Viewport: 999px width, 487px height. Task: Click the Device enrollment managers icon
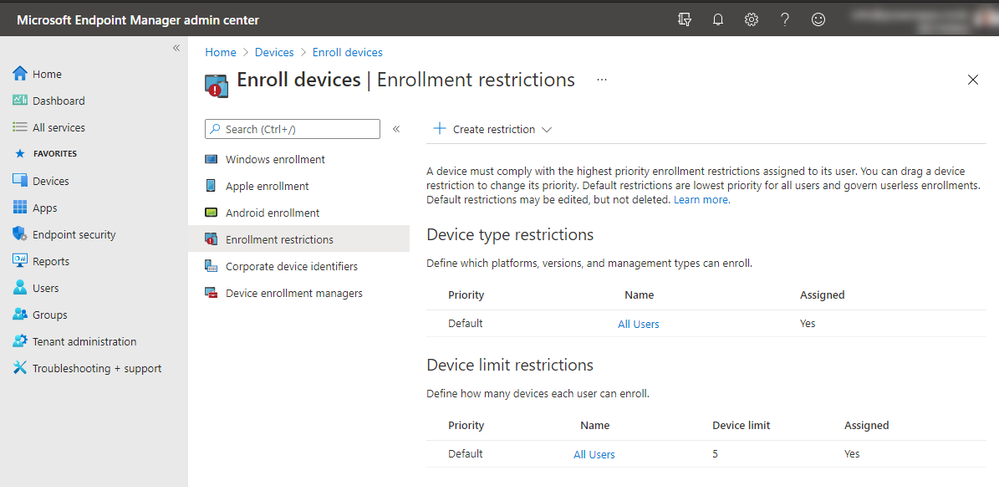[x=211, y=293]
